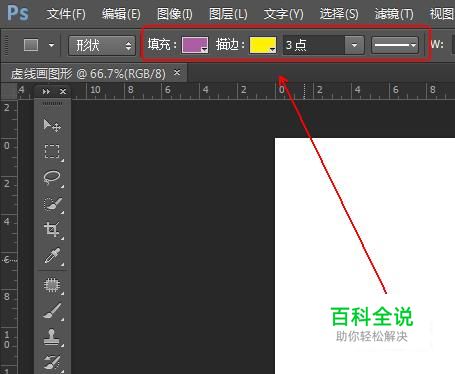Open the 图像(I) menu
Image resolution: width=455 pixels, height=374 pixels.
(175, 14)
